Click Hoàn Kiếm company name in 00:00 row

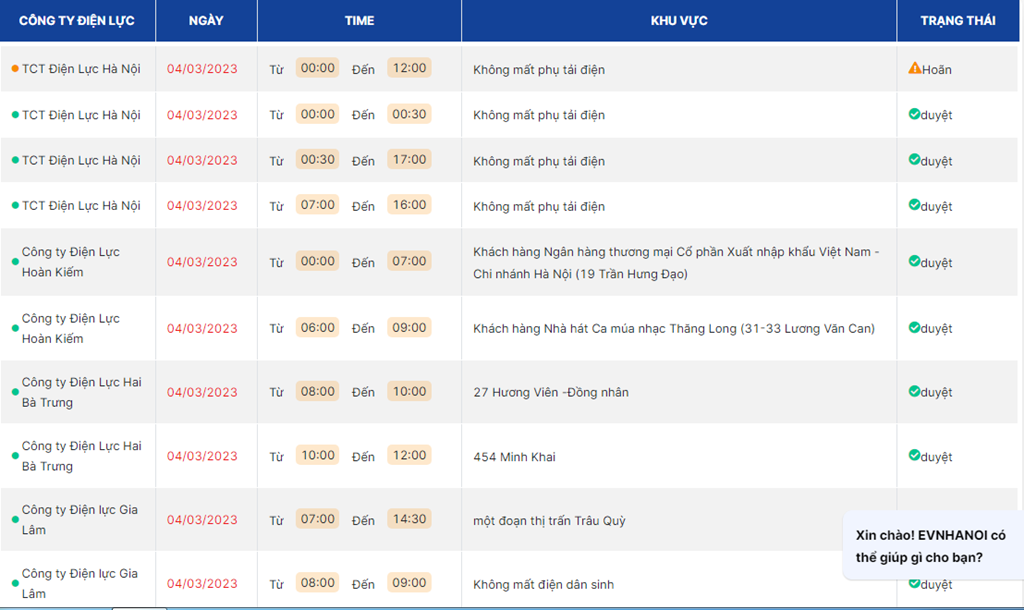(71, 262)
